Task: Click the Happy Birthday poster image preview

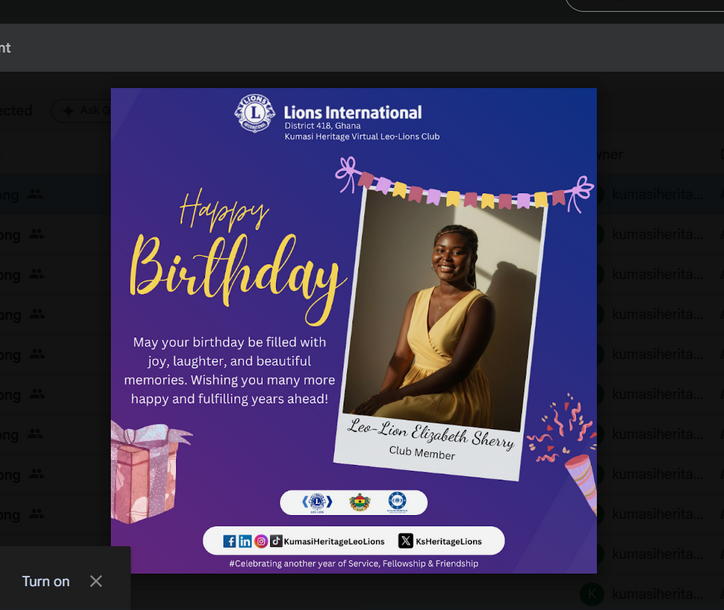Action: [354, 331]
